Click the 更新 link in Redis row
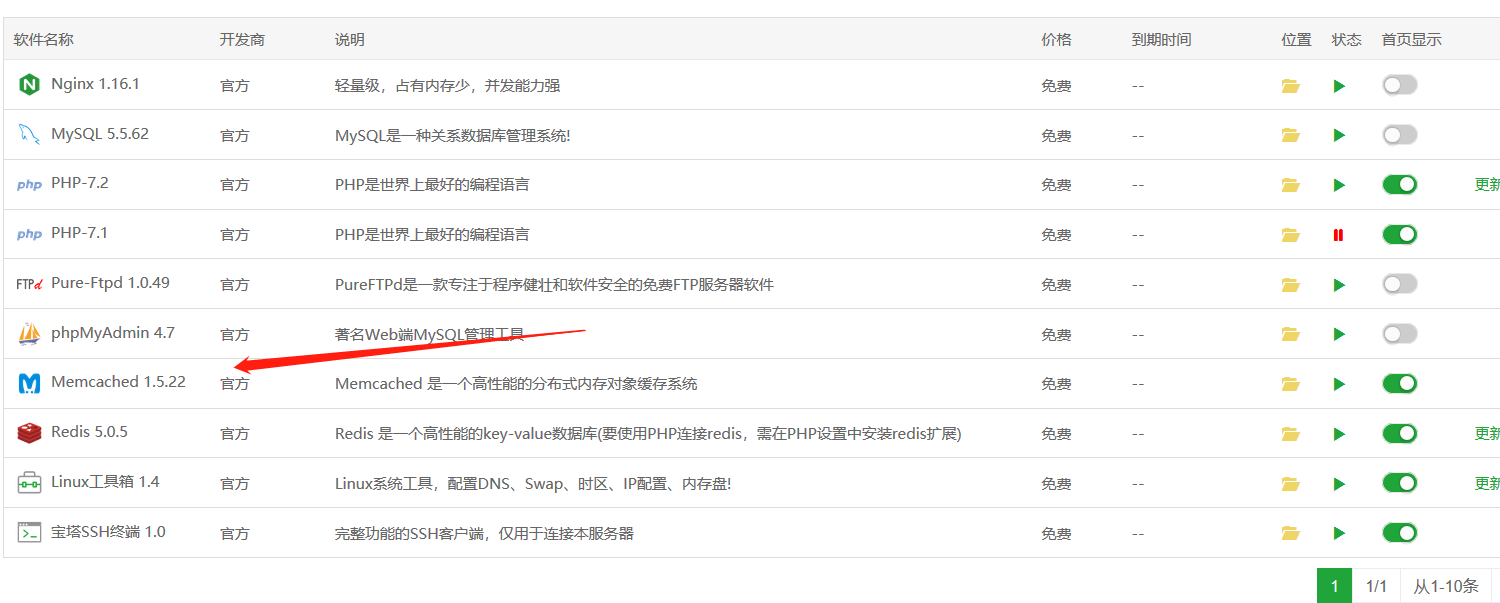Viewport: 1500px width, 603px height. coord(1487,434)
